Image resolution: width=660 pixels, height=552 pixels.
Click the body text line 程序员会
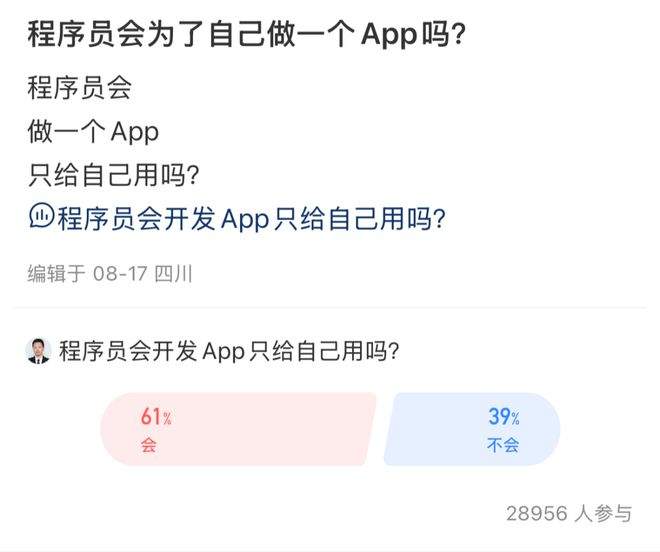click(80, 88)
